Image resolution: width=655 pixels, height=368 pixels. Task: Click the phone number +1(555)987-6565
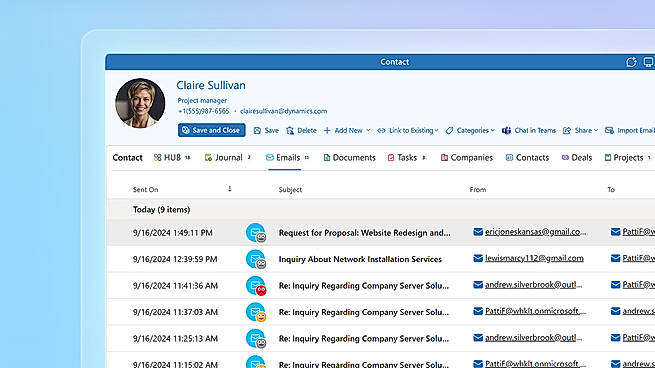point(203,111)
